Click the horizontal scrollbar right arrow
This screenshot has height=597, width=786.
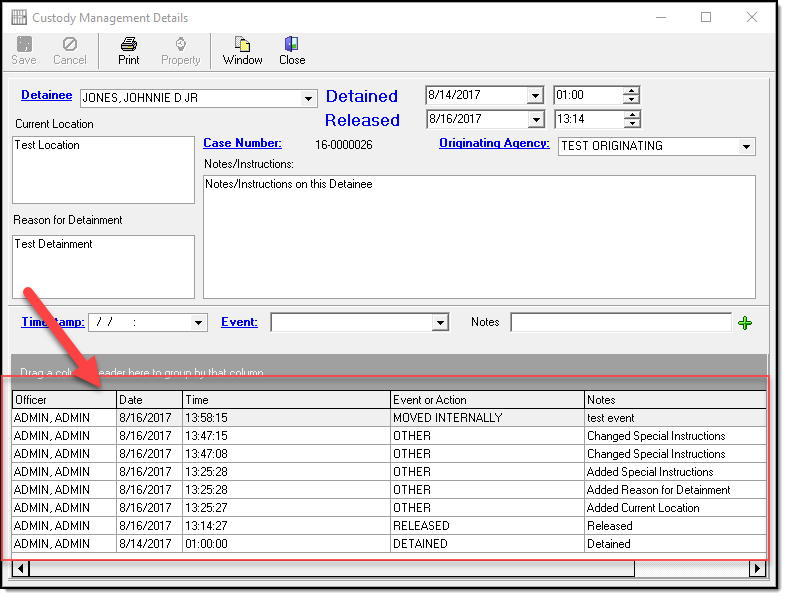pos(757,569)
